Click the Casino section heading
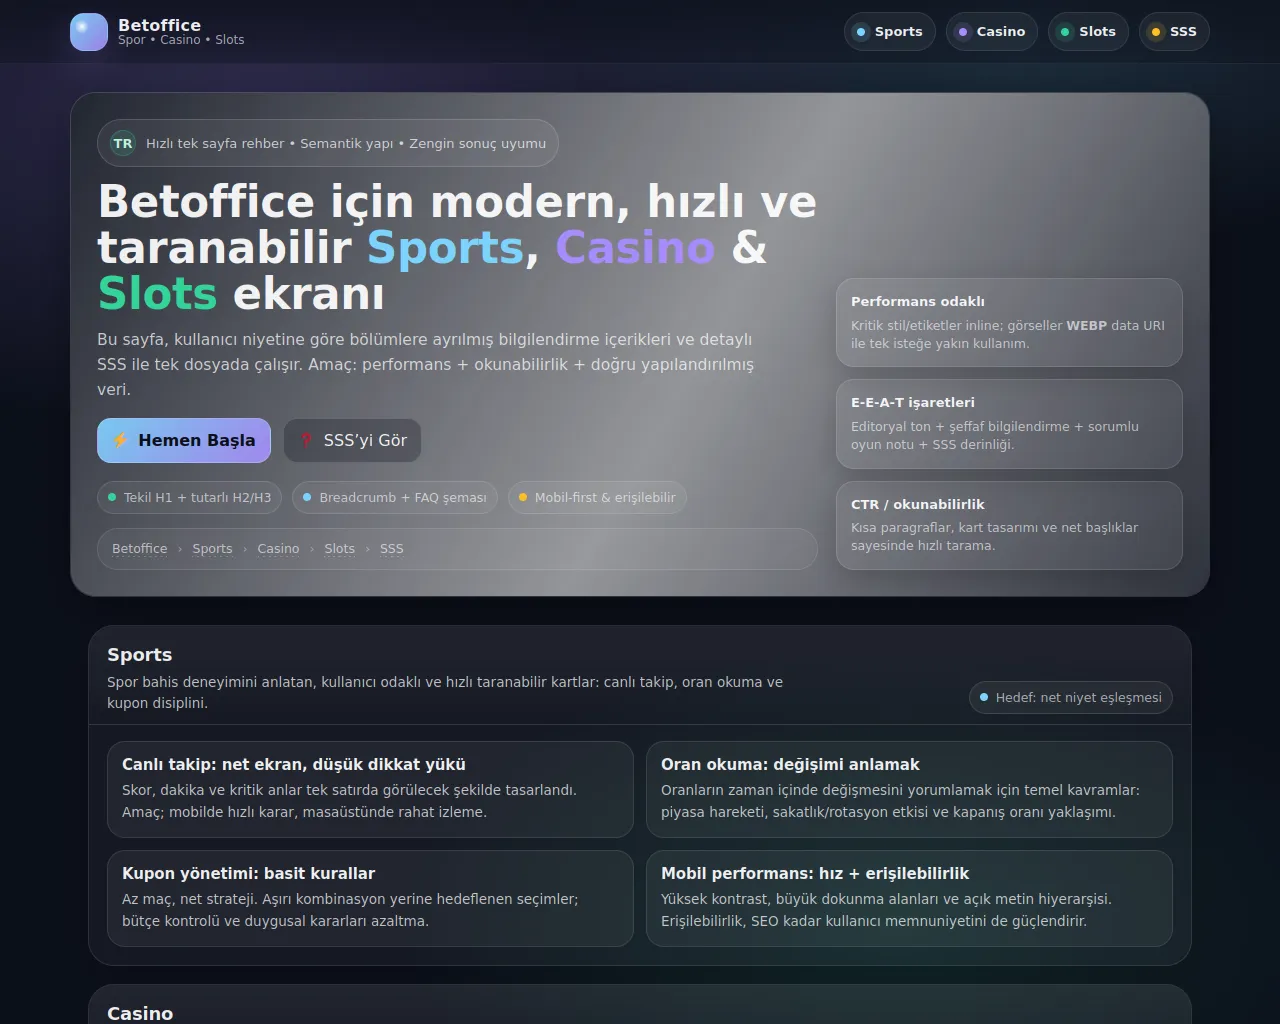Screen dimensions: 1280x1024 [140, 1013]
